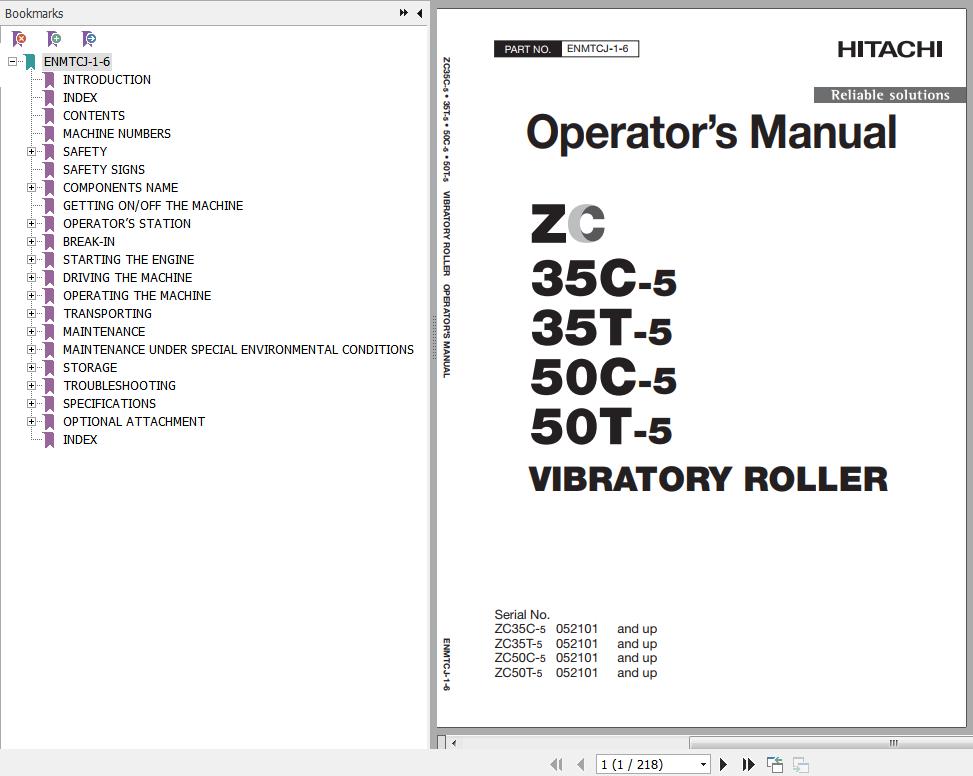Open the INTRODUCTION bookmark
Screen dimensions: 973x776
tap(106, 80)
